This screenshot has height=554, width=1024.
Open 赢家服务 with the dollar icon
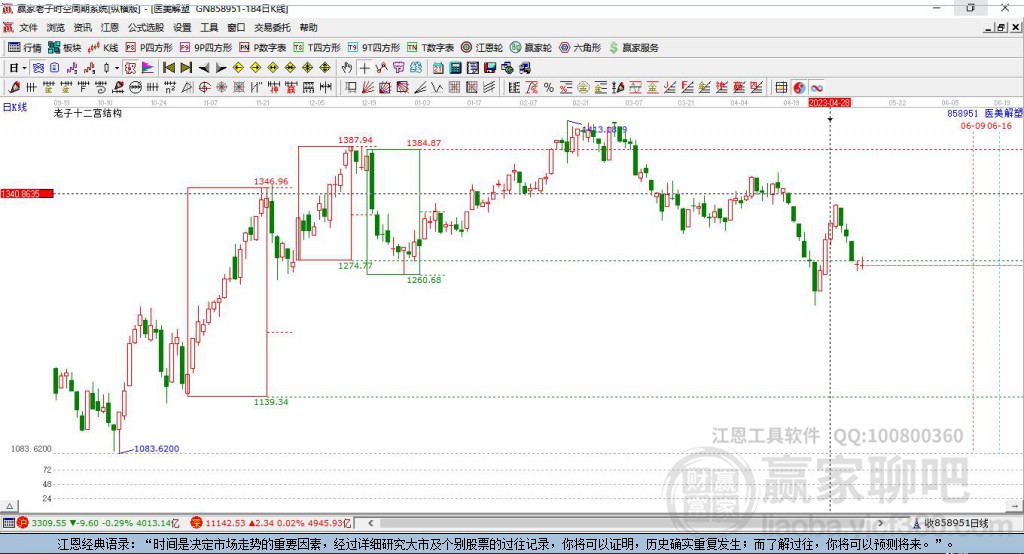tap(634, 47)
